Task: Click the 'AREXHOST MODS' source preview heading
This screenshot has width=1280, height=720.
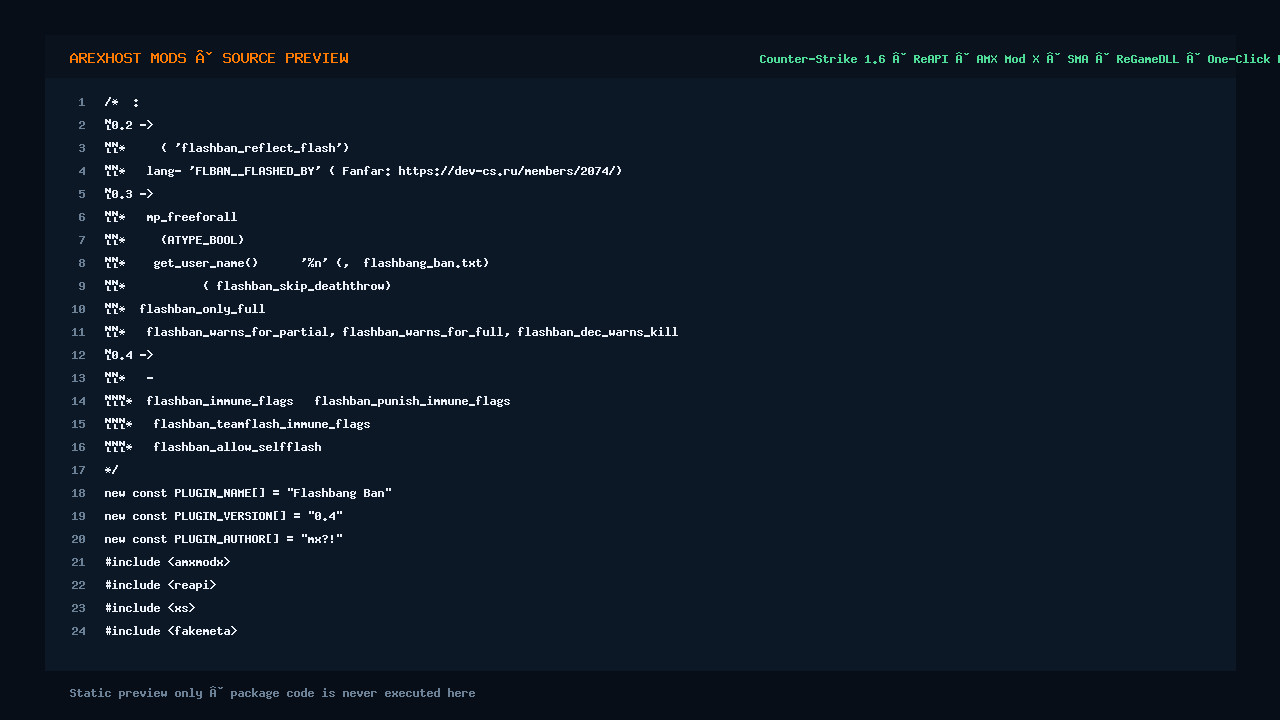Action: tap(209, 58)
